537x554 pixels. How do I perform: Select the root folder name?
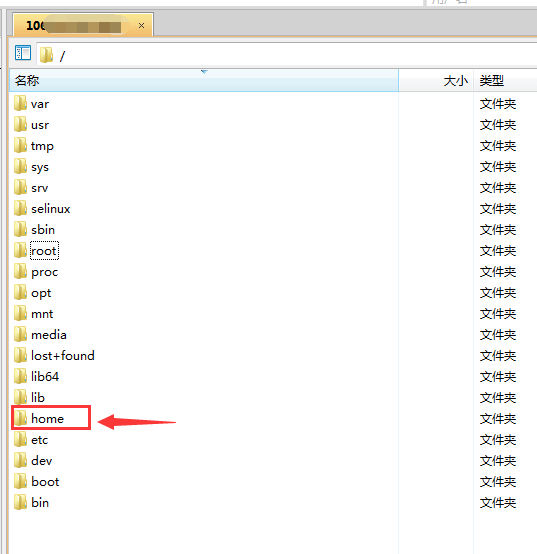(x=44, y=251)
